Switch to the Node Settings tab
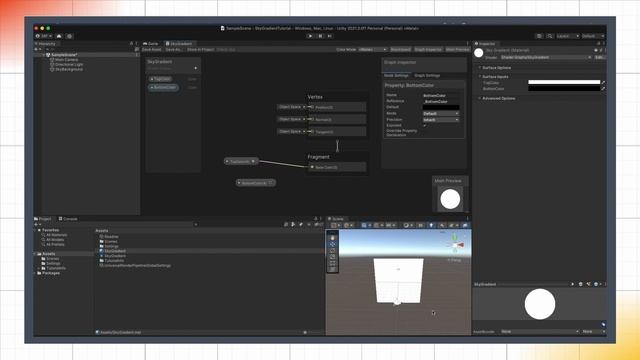 point(396,76)
